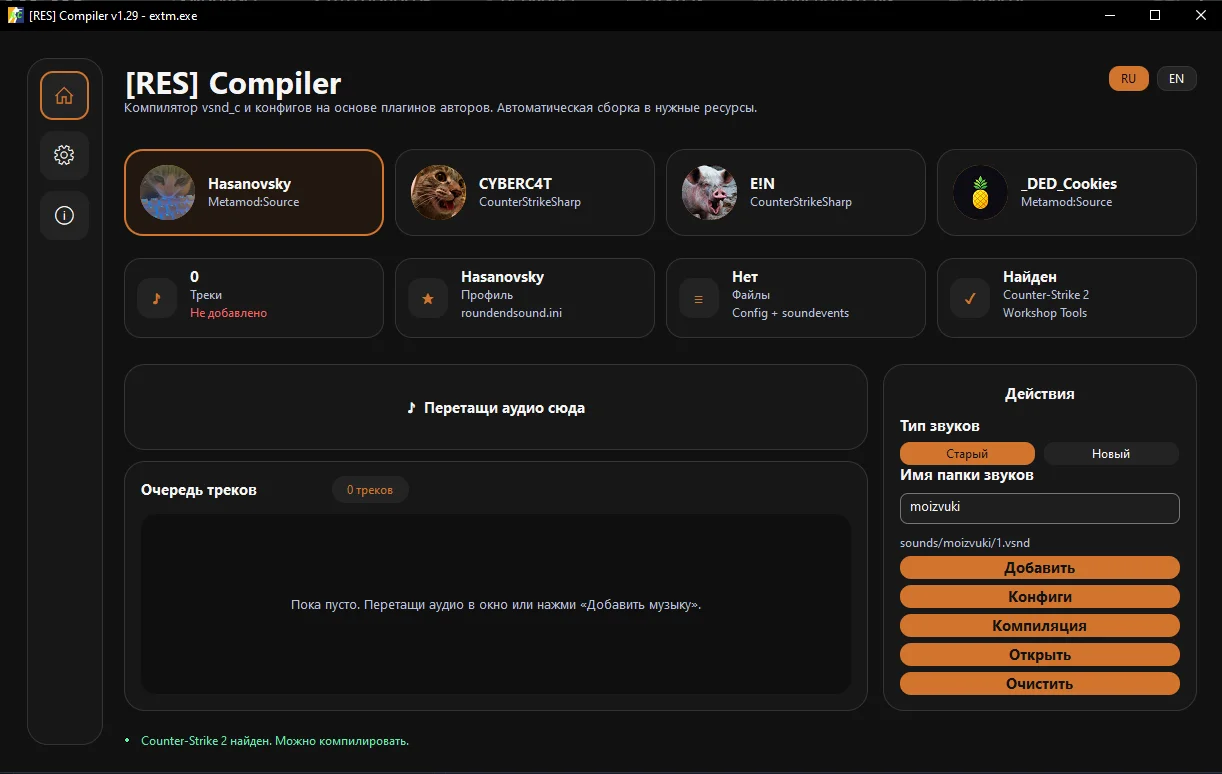Select the Старый sound type
The image size is (1222, 774).
[967, 454]
